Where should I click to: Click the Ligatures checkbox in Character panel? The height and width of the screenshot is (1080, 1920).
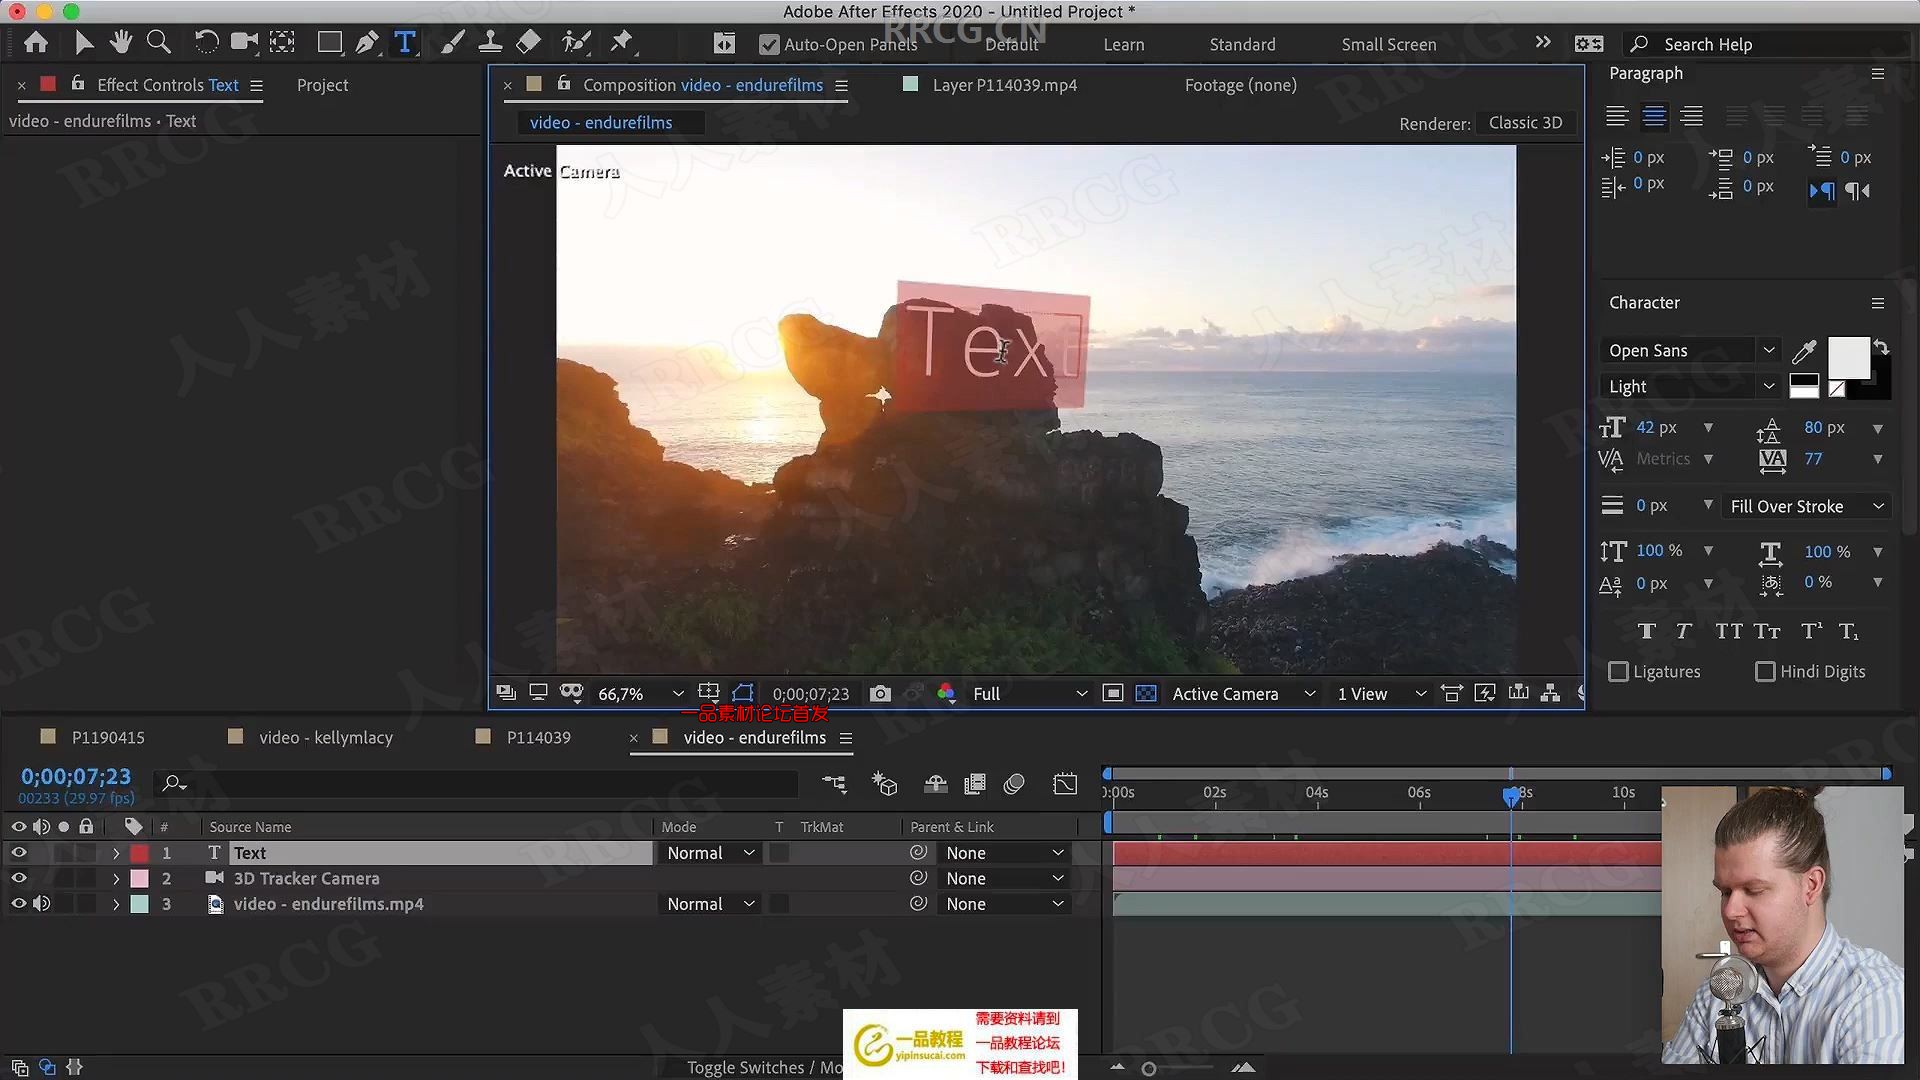pos(1615,671)
